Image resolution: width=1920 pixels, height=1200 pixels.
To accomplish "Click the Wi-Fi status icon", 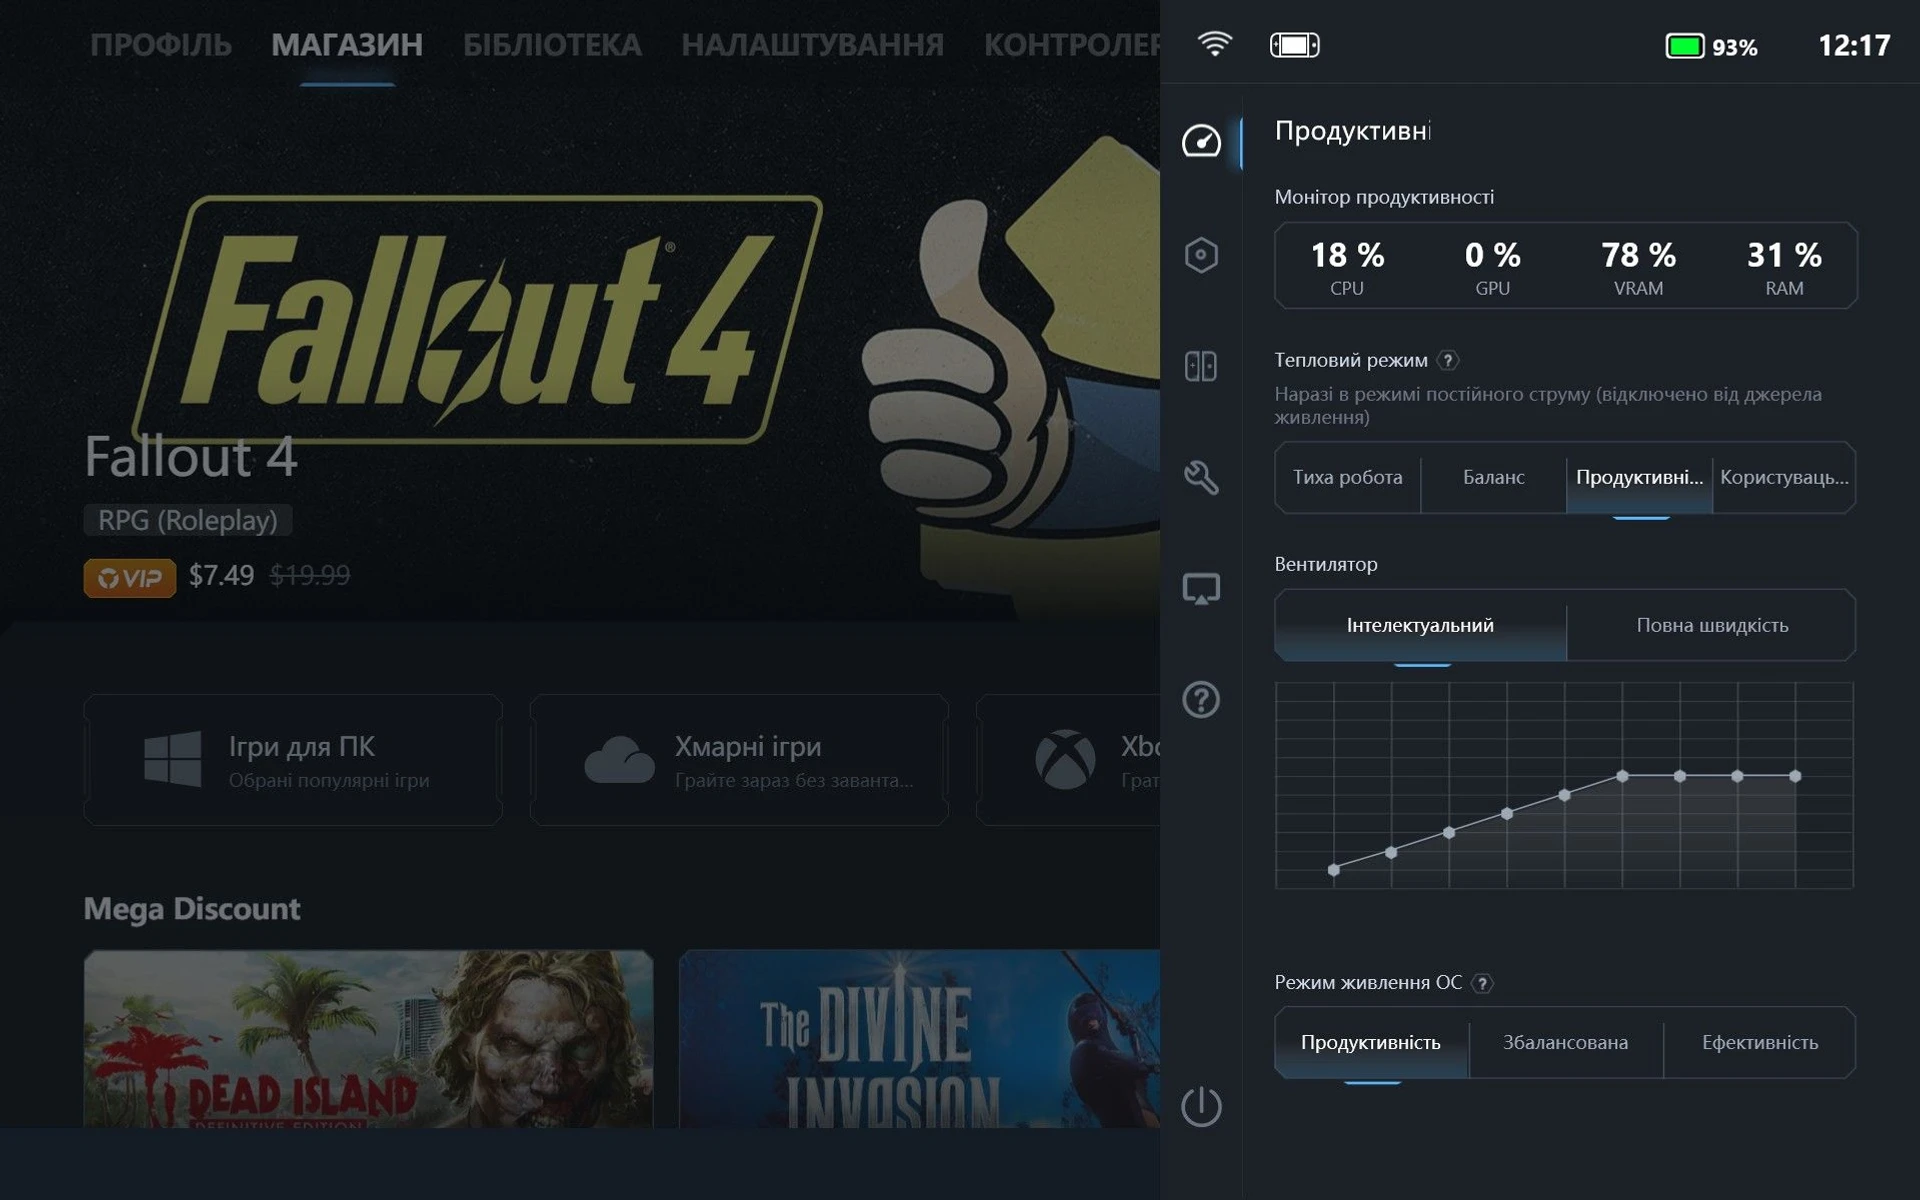I will pyautogui.click(x=1215, y=44).
